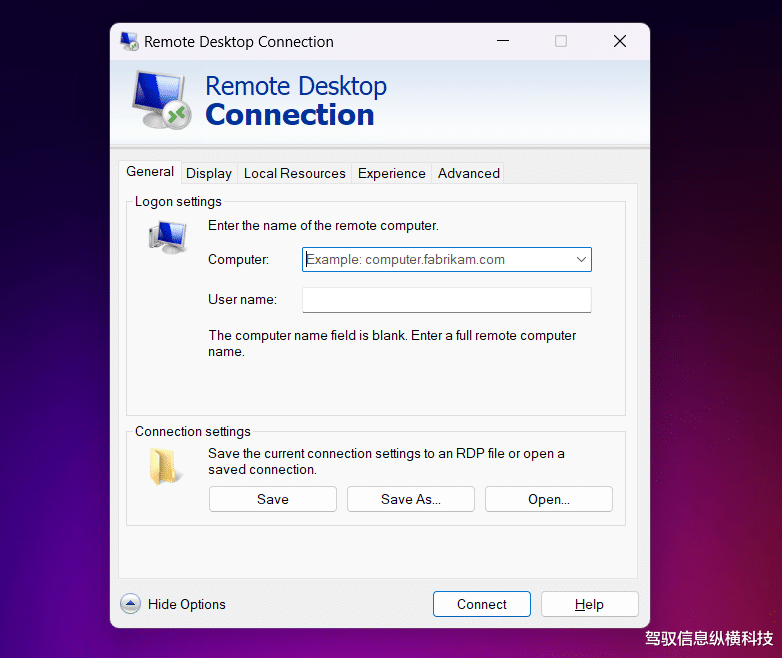Click the Remote Desktop title bar app icon
The width and height of the screenshot is (782, 658).
[x=130, y=41]
